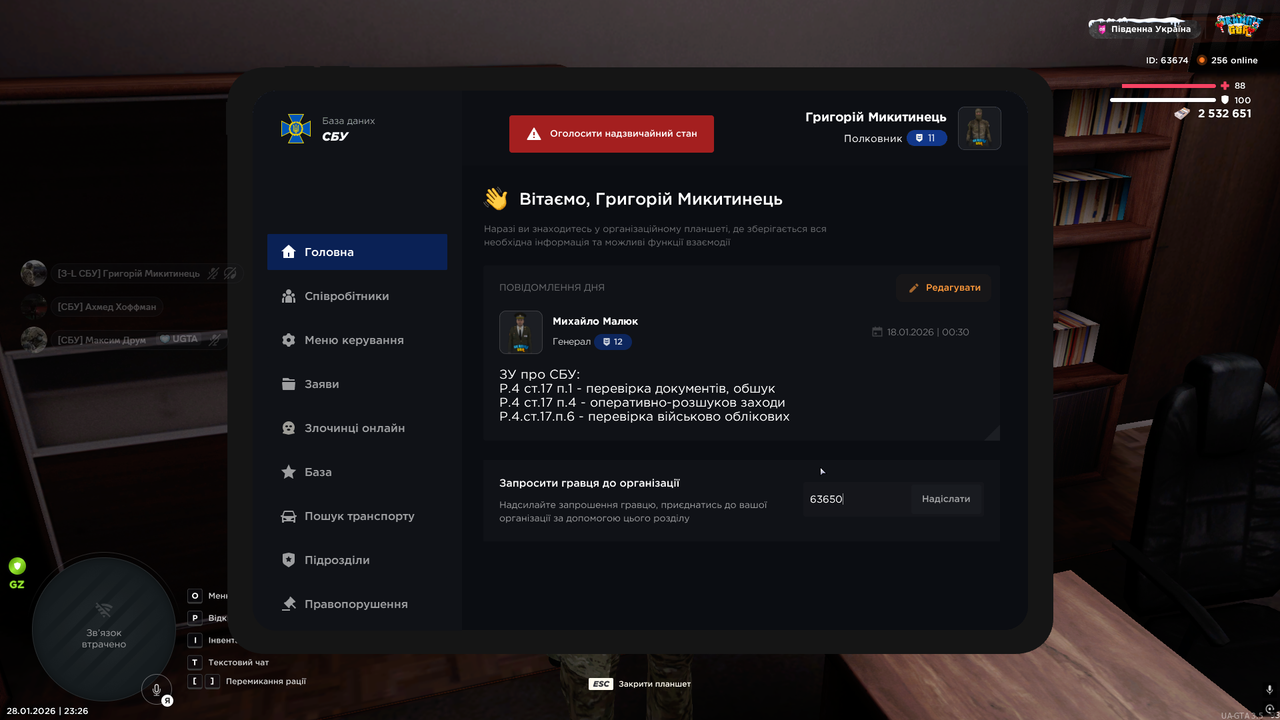The image size is (1280, 720).
Task: Click the white armor bar
Action: click(x=1163, y=100)
